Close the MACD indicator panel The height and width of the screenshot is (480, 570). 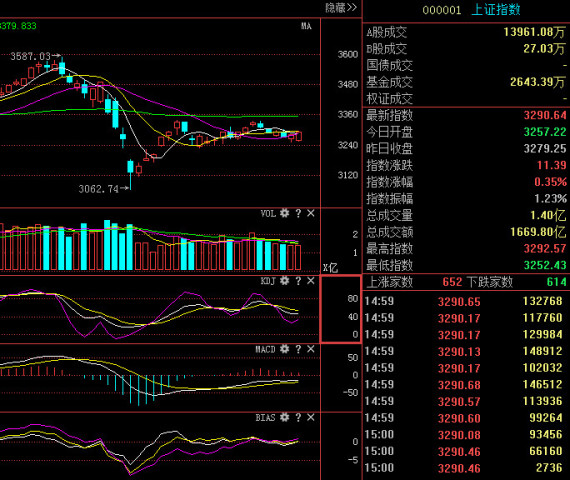click(x=311, y=349)
